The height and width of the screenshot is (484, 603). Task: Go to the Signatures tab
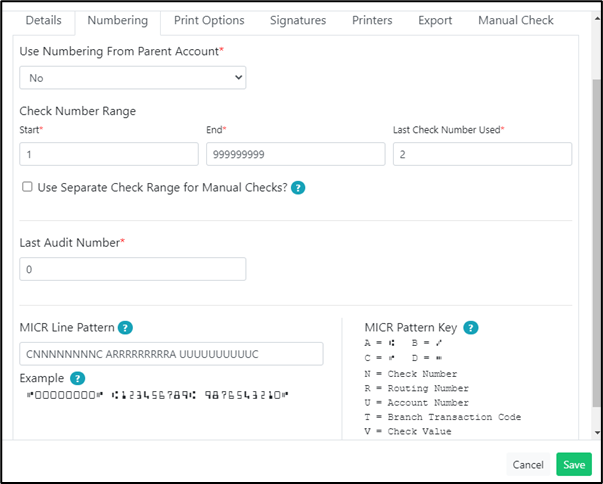tap(298, 20)
